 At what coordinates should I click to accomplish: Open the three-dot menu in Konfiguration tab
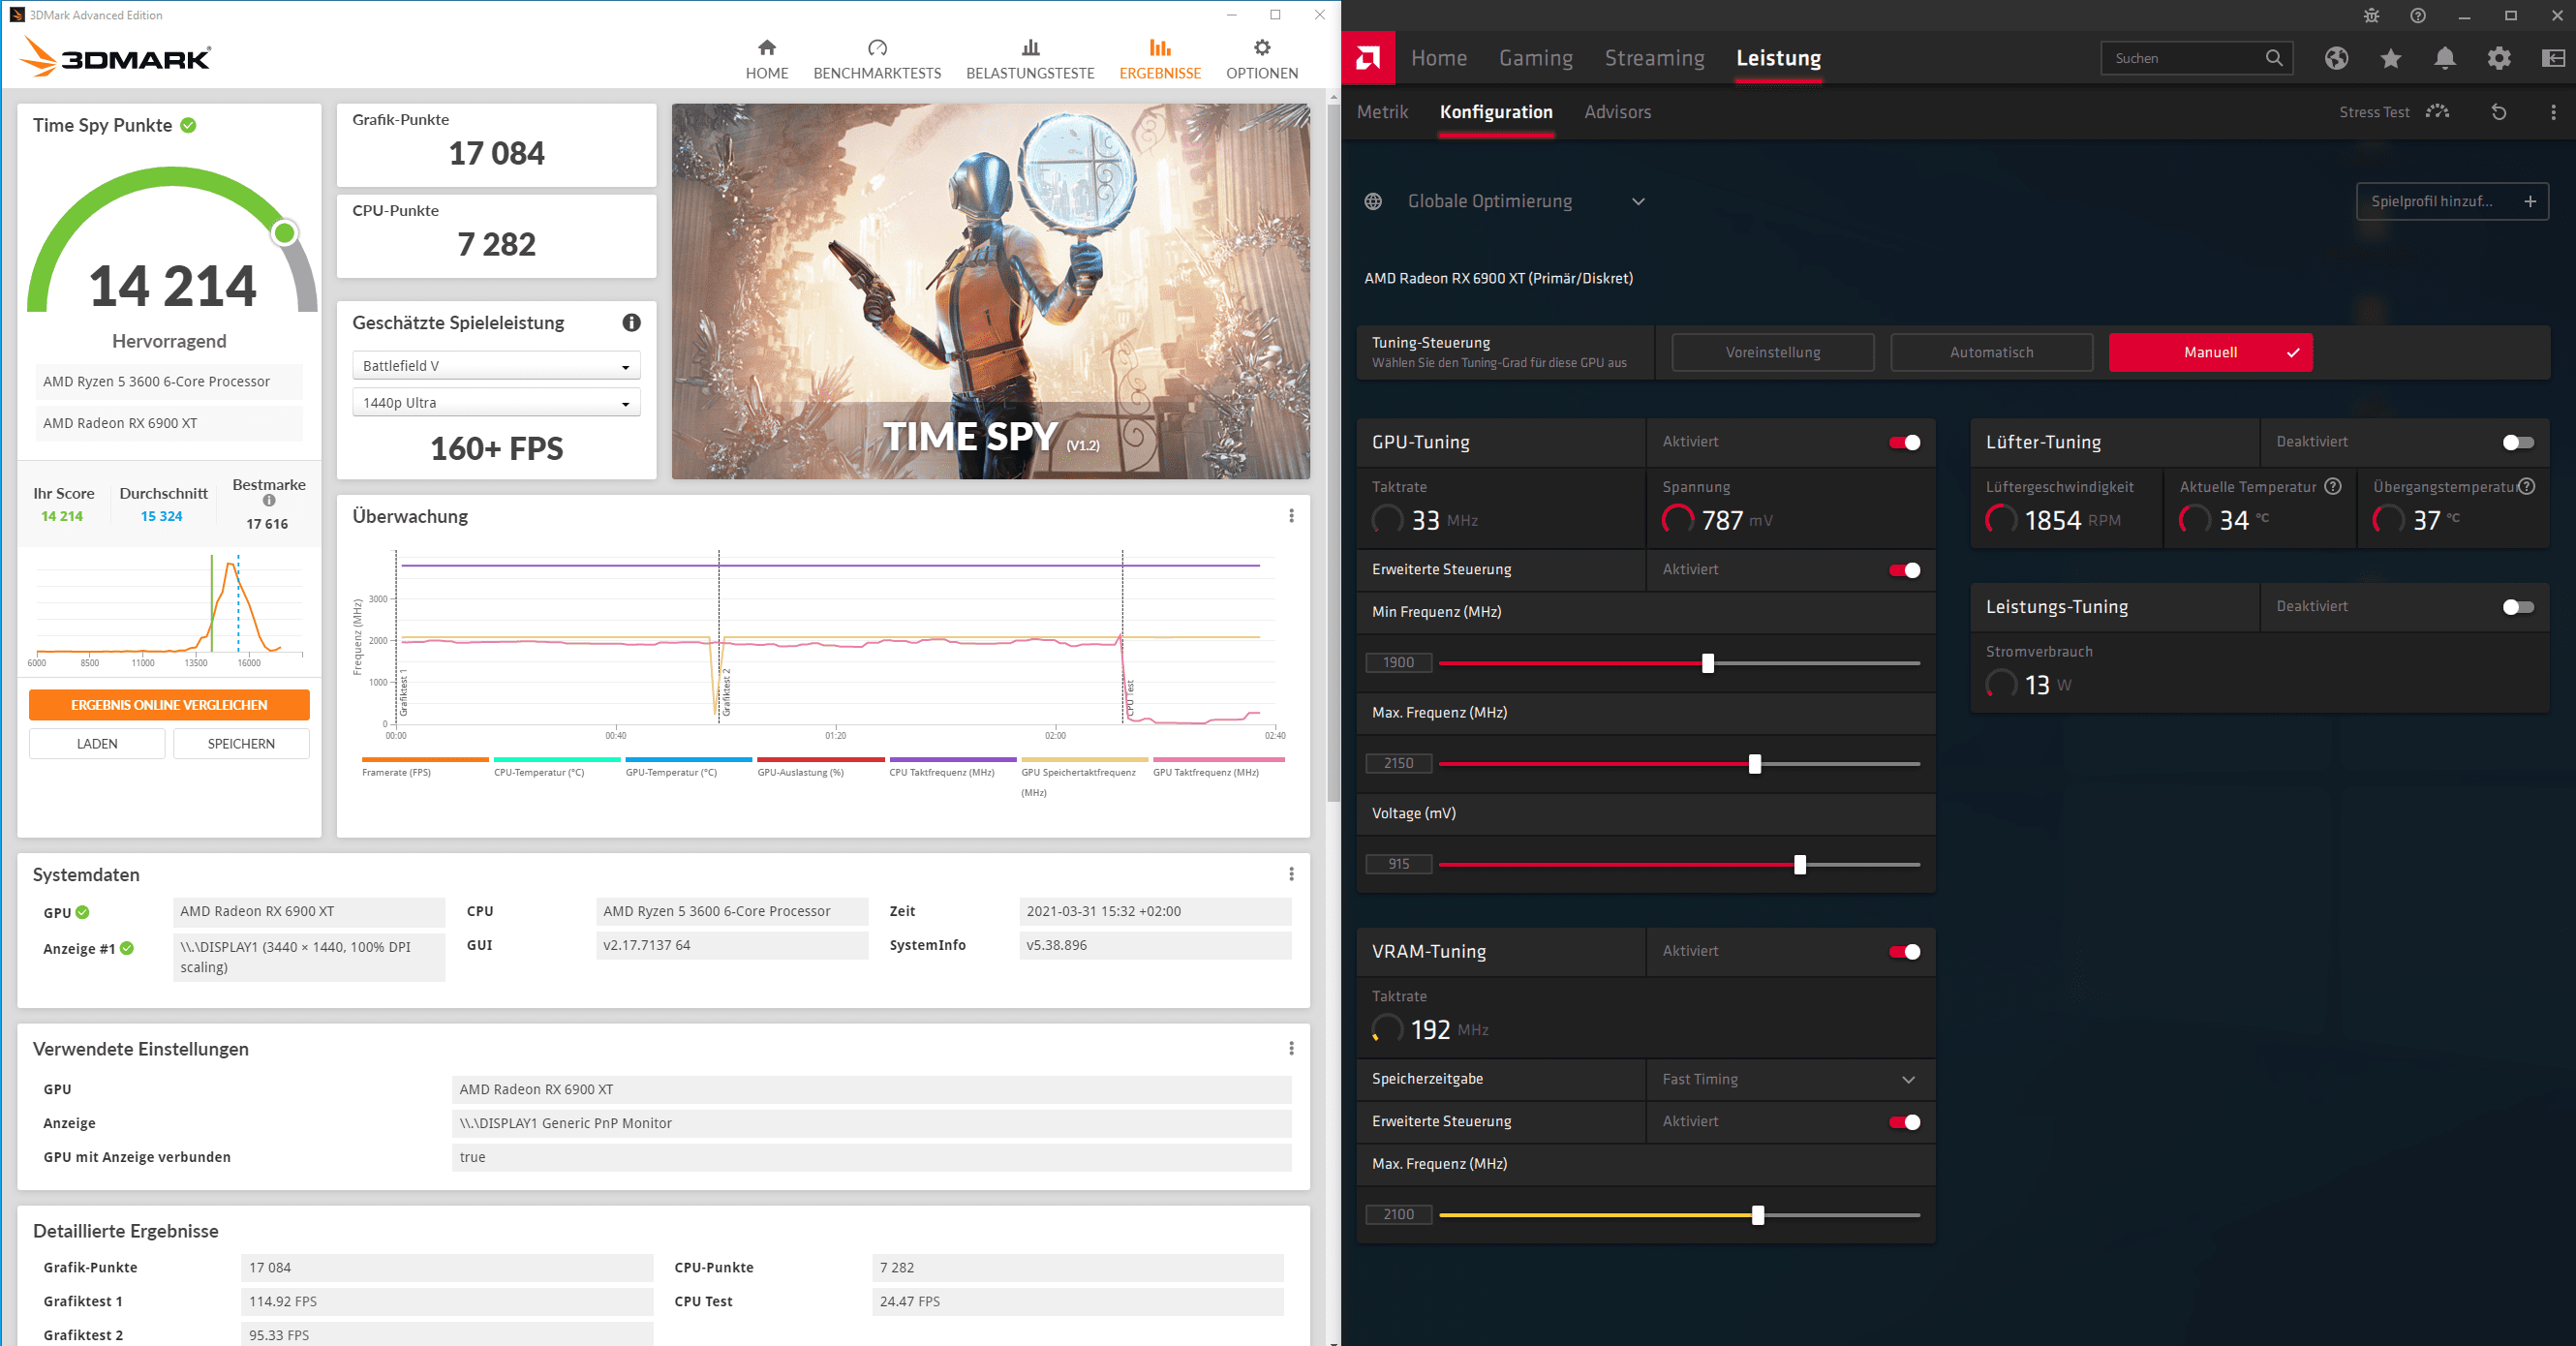click(2553, 112)
